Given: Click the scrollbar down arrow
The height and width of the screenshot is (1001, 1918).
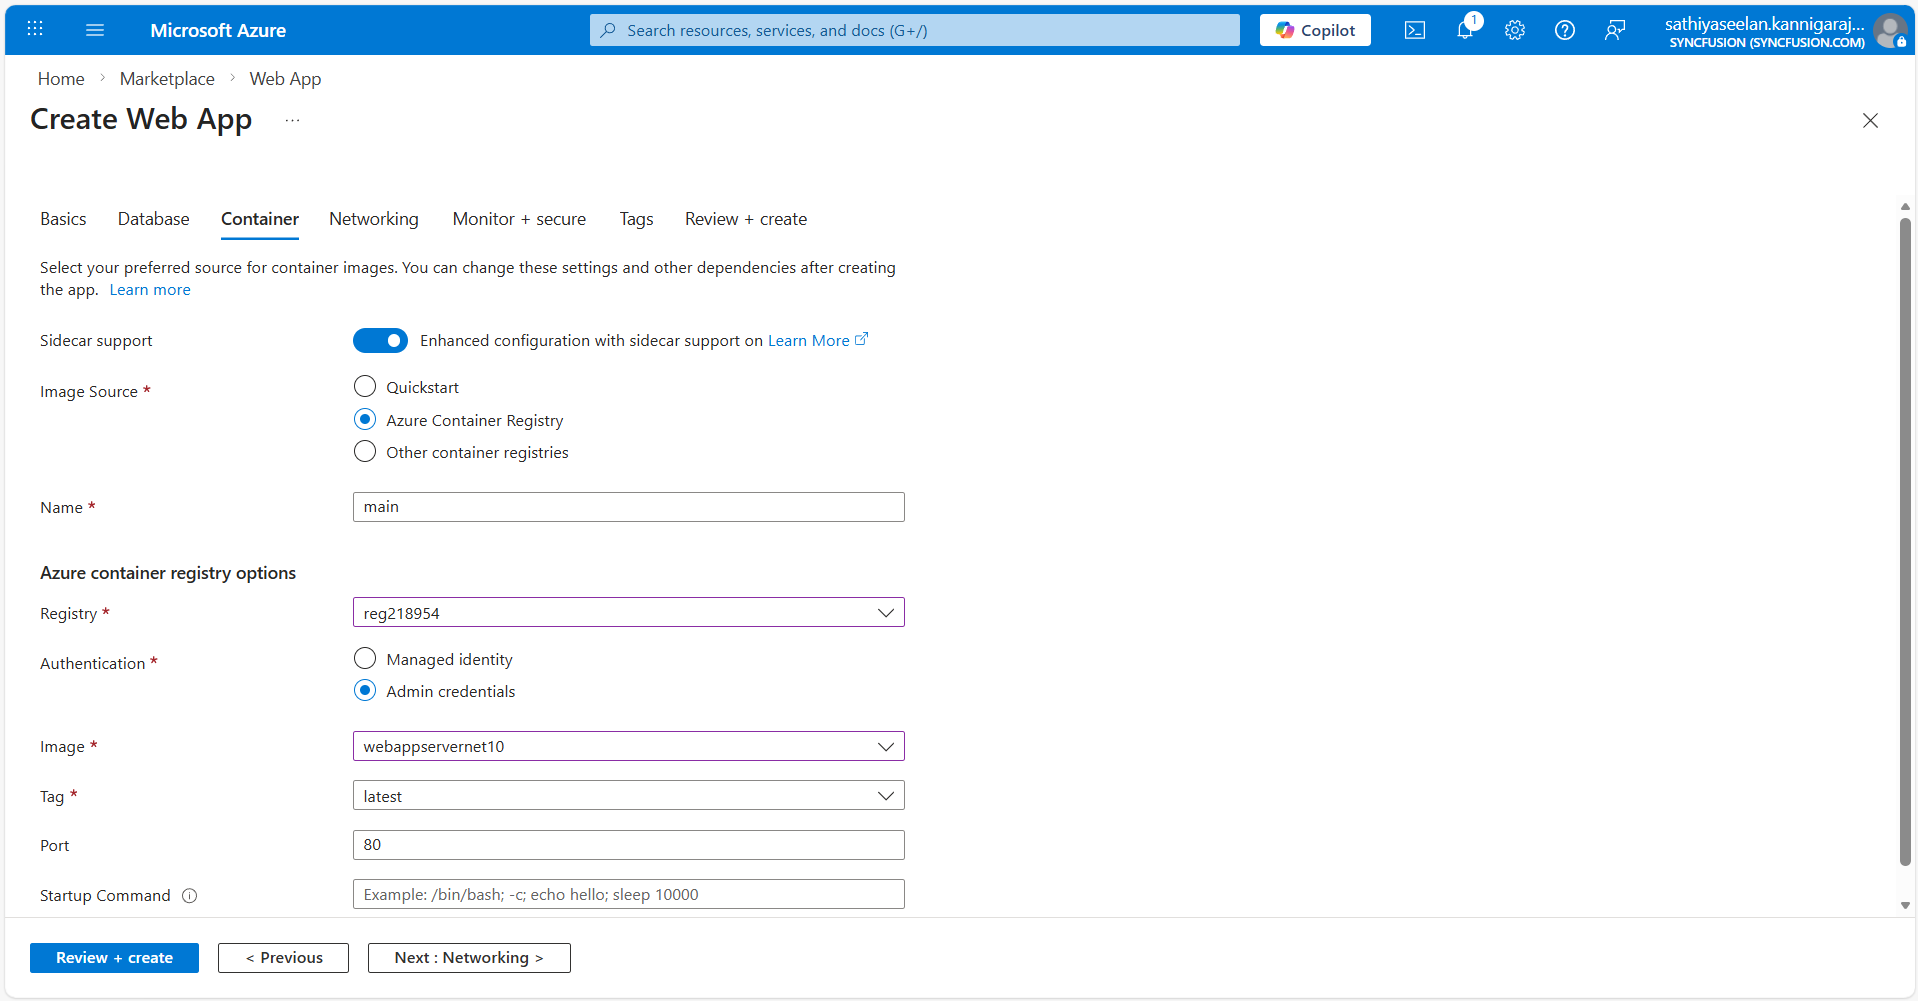Looking at the screenshot, I should coord(1905,905).
